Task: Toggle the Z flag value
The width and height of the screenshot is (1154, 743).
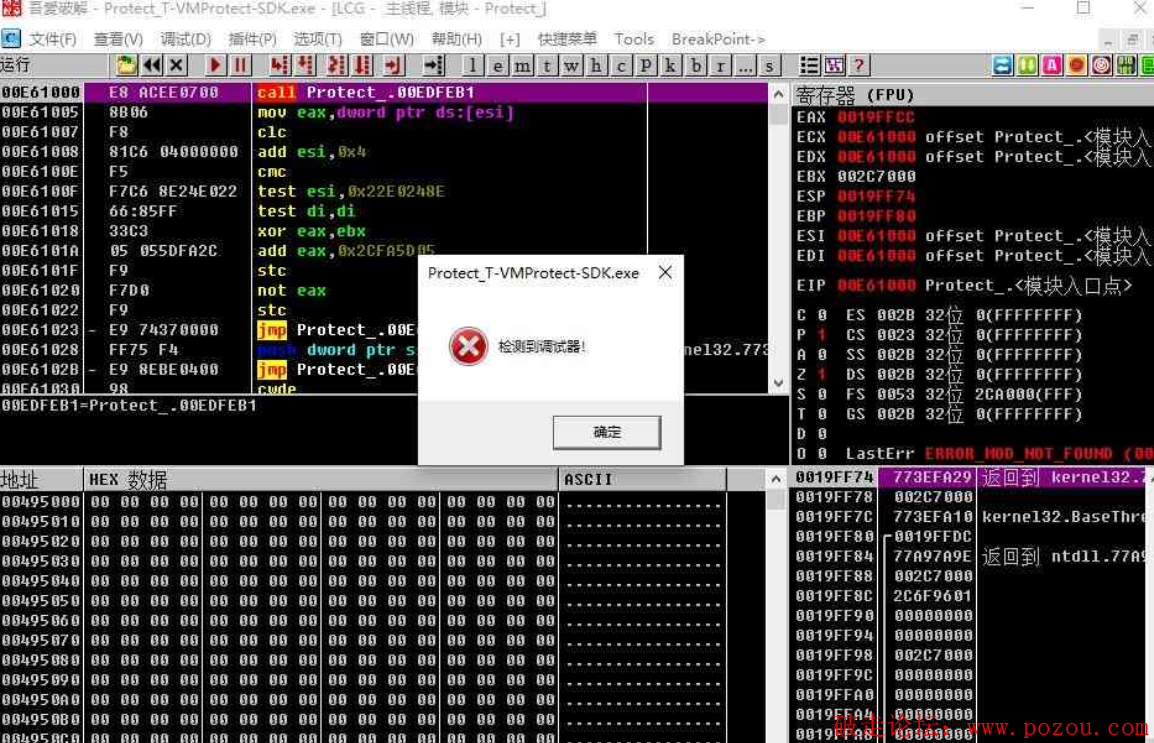Action: [822, 374]
